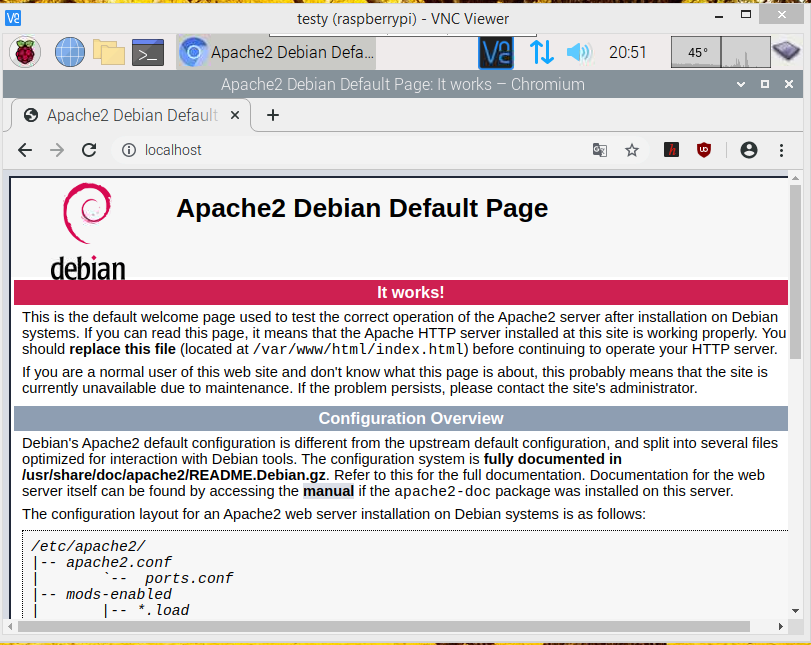The width and height of the screenshot is (811, 645).
Task: Launch the Terminal from the taskbar
Action: (148, 52)
